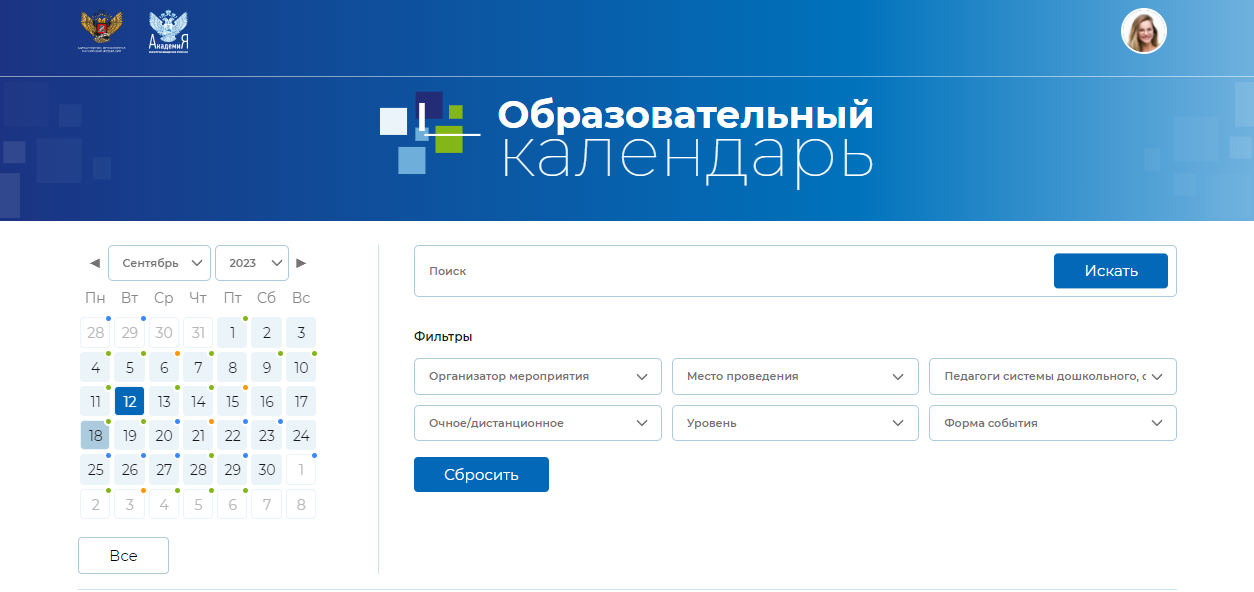The width and height of the screenshot is (1254, 592).
Task: Click the Академия logo in header
Action: point(168,31)
